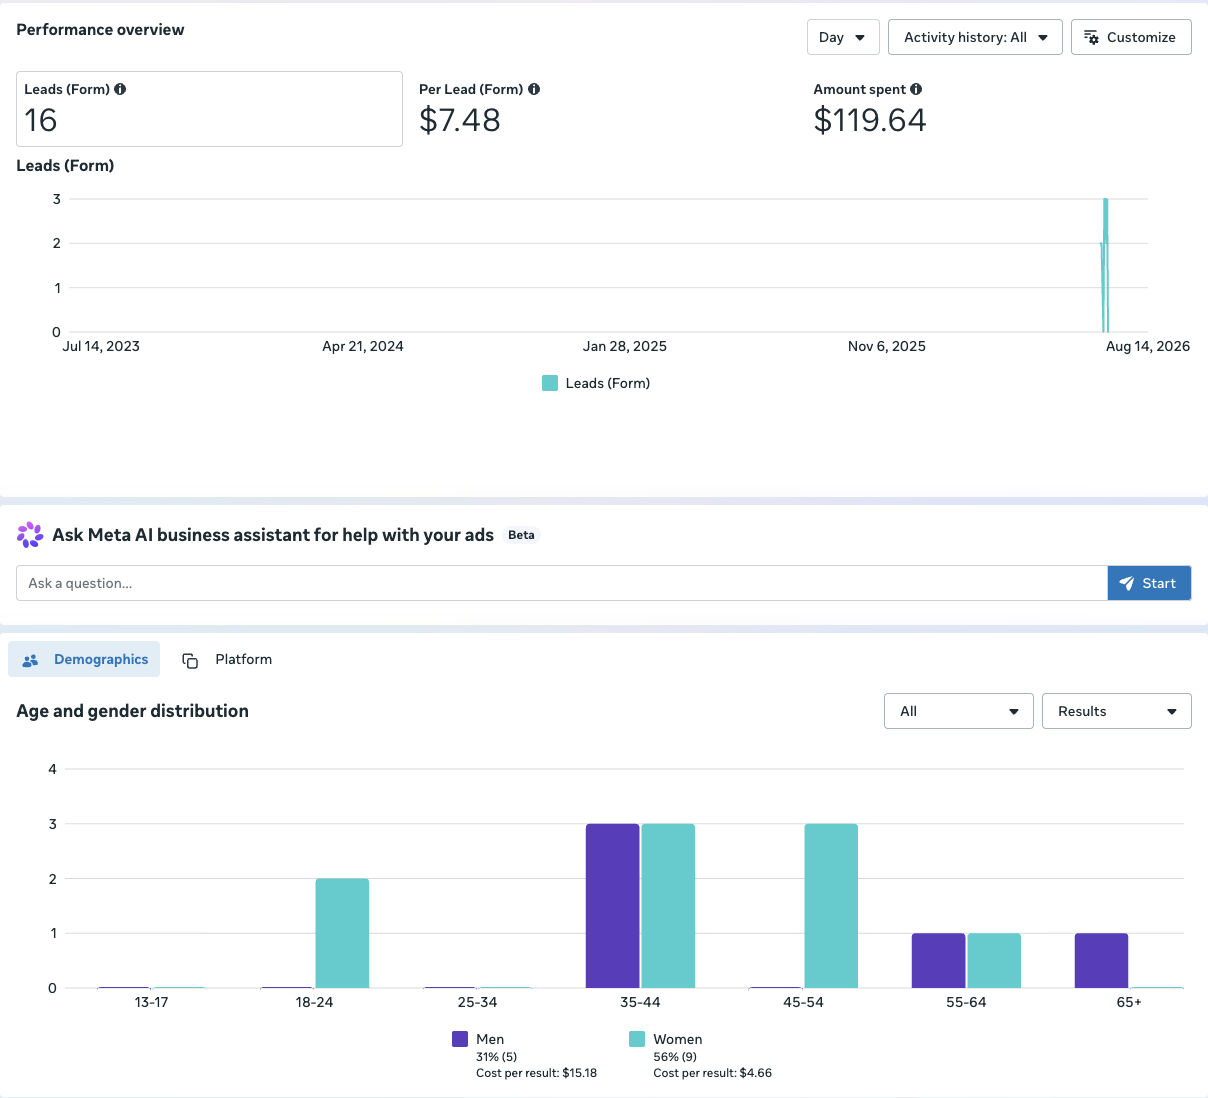Image resolution: width=1208 pixels, height=1098 pixels.
Task: Toggle the Leads (Form) chart legend swatch
Action: coord(550,383)
